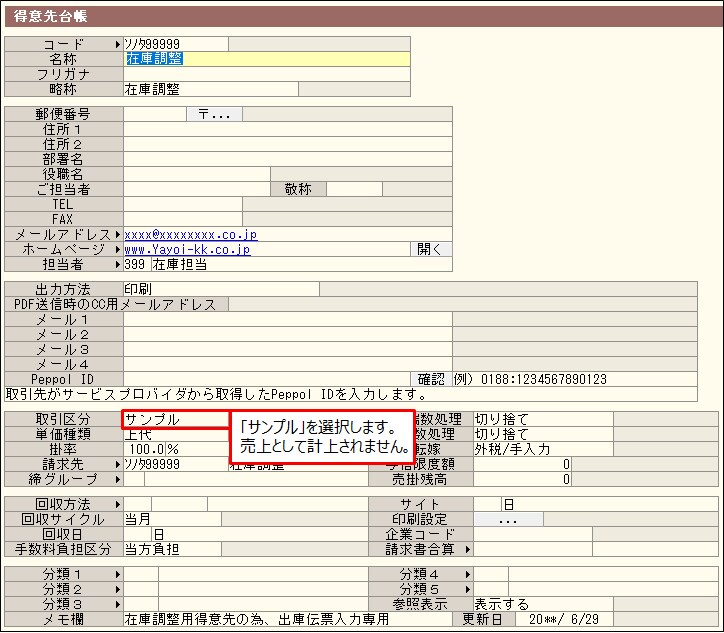
Task: Click the メモ欄 memo text field
Action: coord(287,620)
